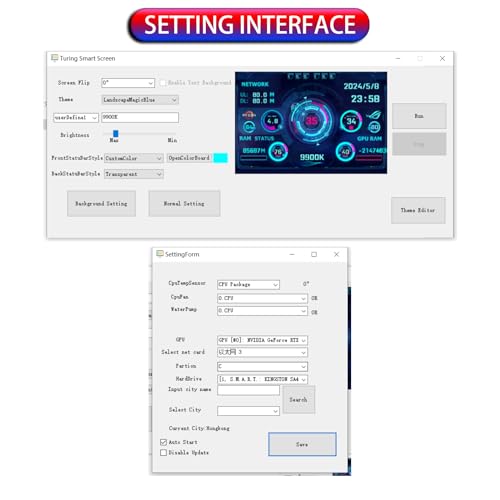
Task: Click the Input city name field
Action: (x=248, y=390)
